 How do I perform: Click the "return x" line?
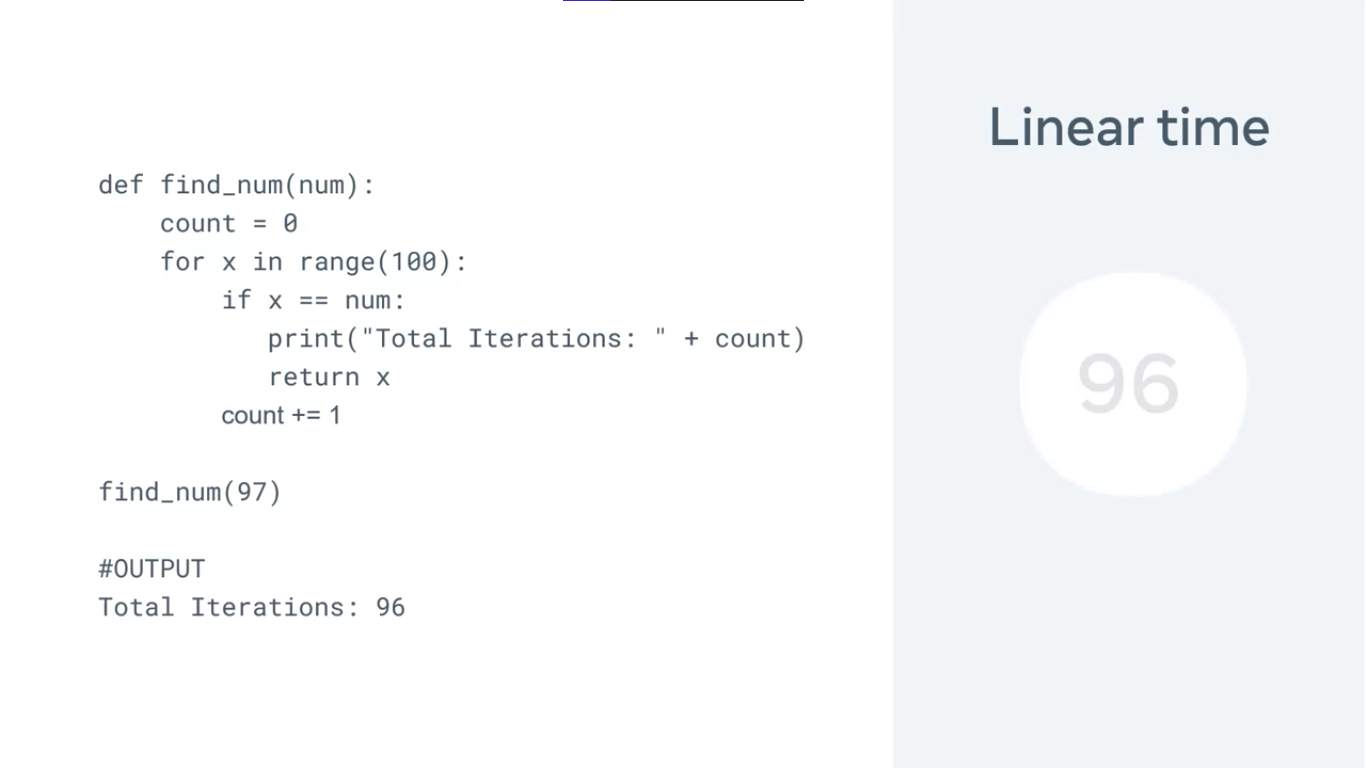[x=329, y=377]
